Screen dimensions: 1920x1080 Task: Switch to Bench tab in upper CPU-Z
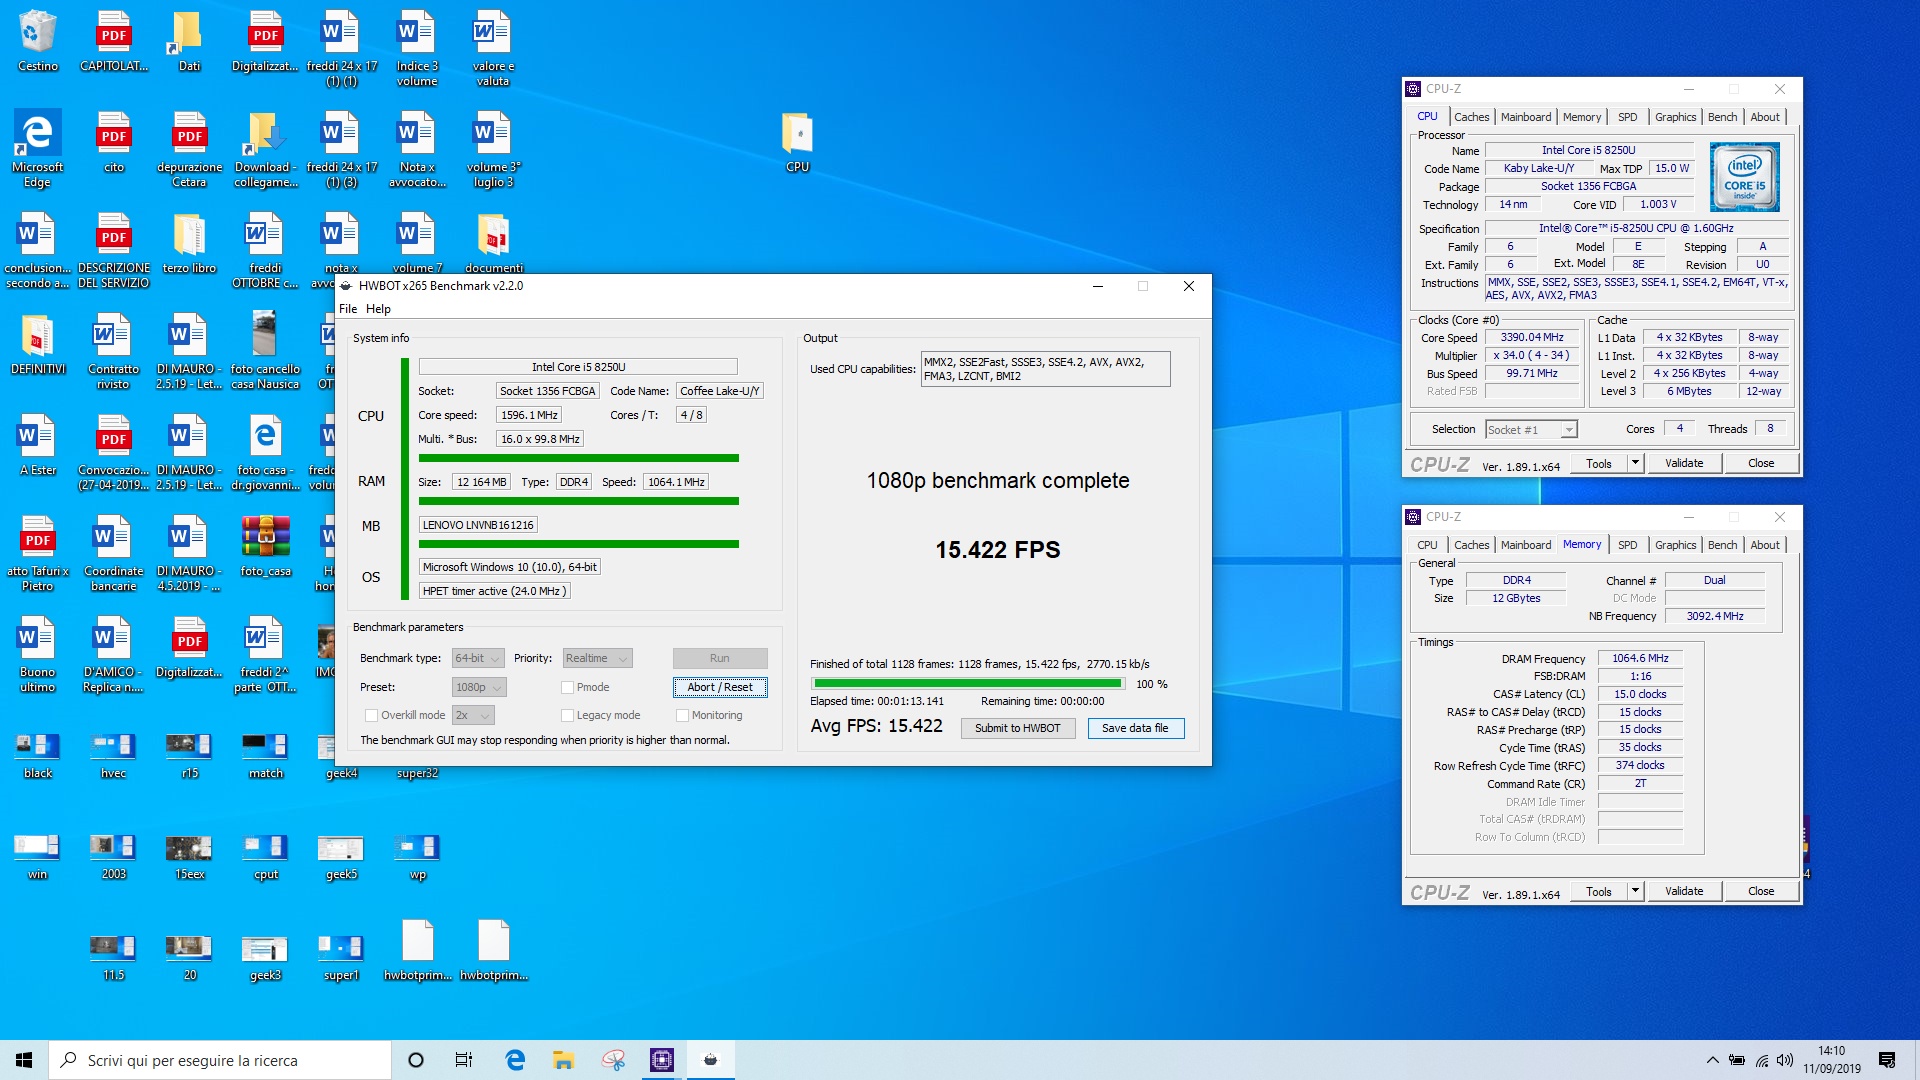(1722, 117)
